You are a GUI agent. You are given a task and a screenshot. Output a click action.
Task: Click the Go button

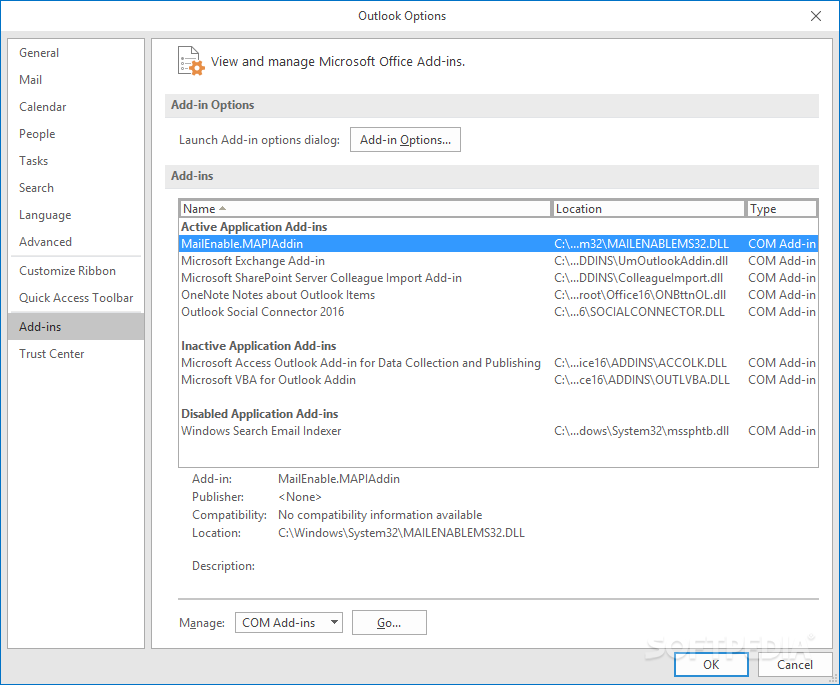[x=389, y=623]
